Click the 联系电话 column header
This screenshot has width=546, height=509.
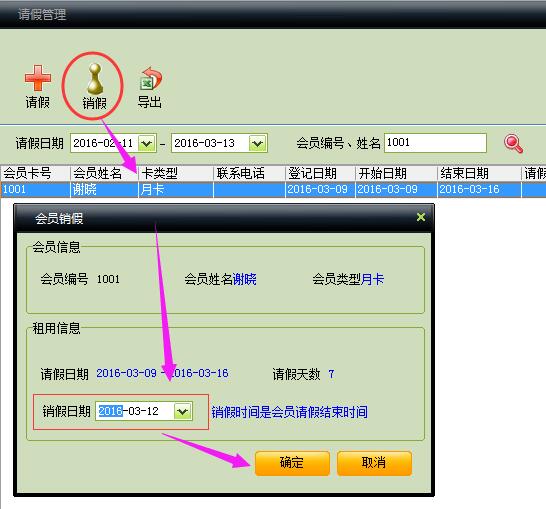pyautogui.click(x=249, y=173)
